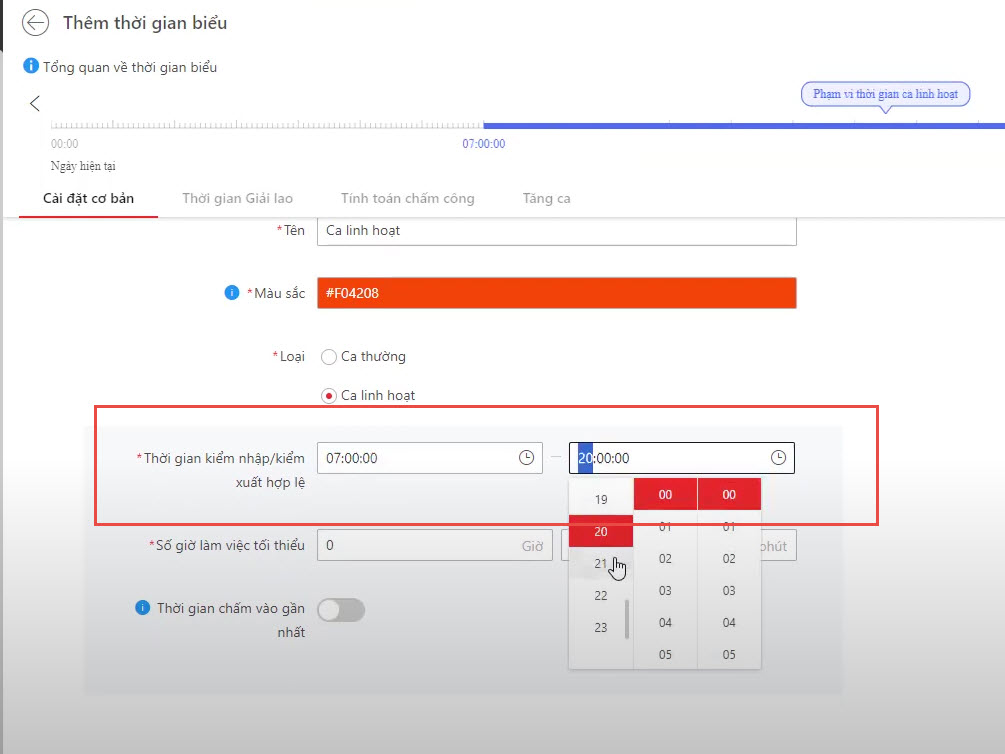1005x754 pixels.
Task: Enable the Thời gian chấm vào gần nhất toggle
Action: (x=341, y=609)
